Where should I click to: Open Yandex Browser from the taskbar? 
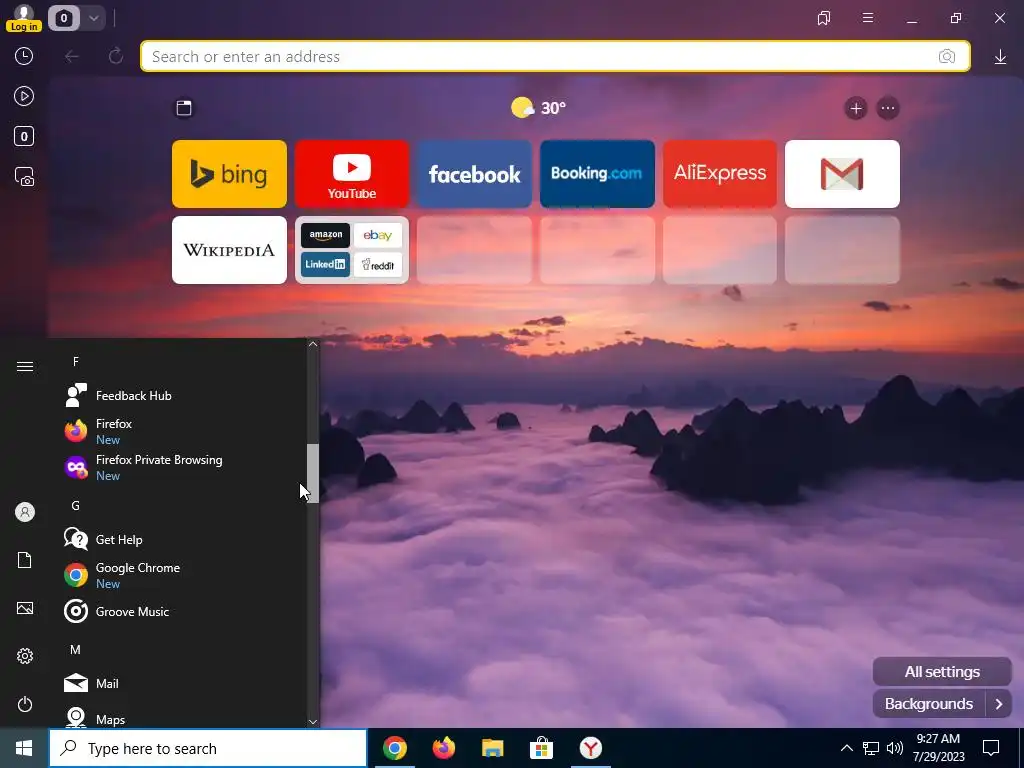point(590,748)
